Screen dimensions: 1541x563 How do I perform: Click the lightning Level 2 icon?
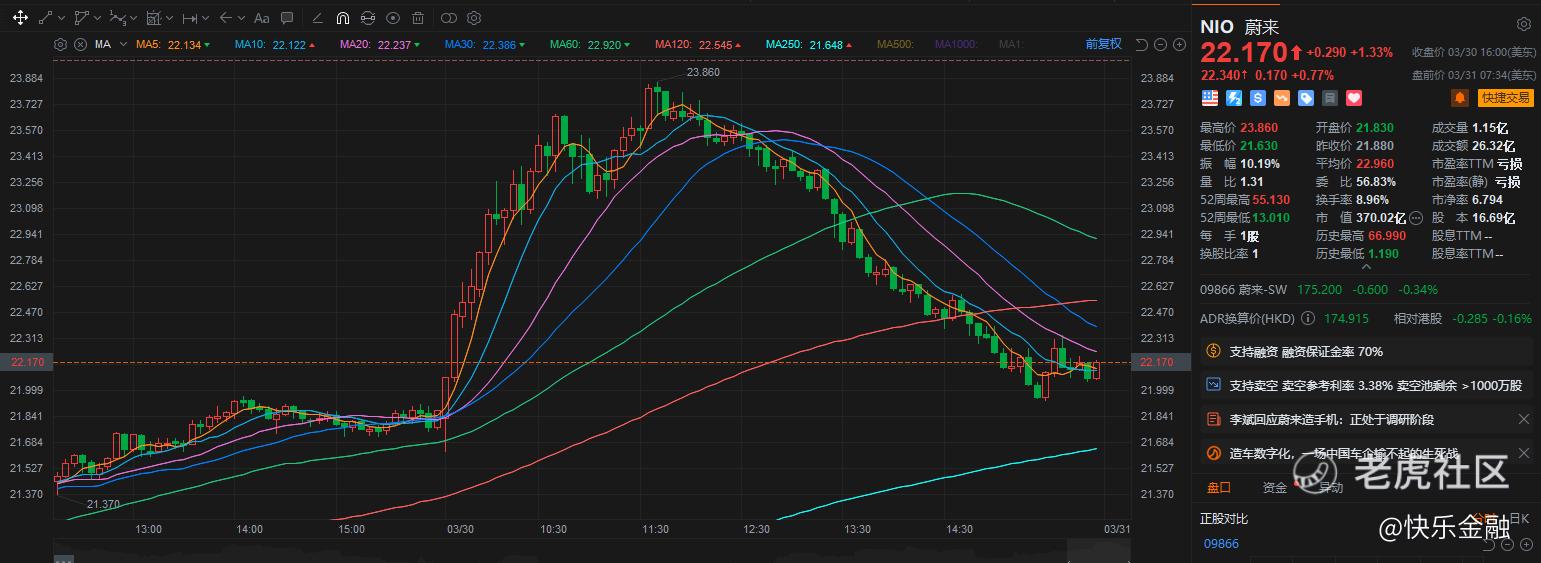coord(1234,98)
